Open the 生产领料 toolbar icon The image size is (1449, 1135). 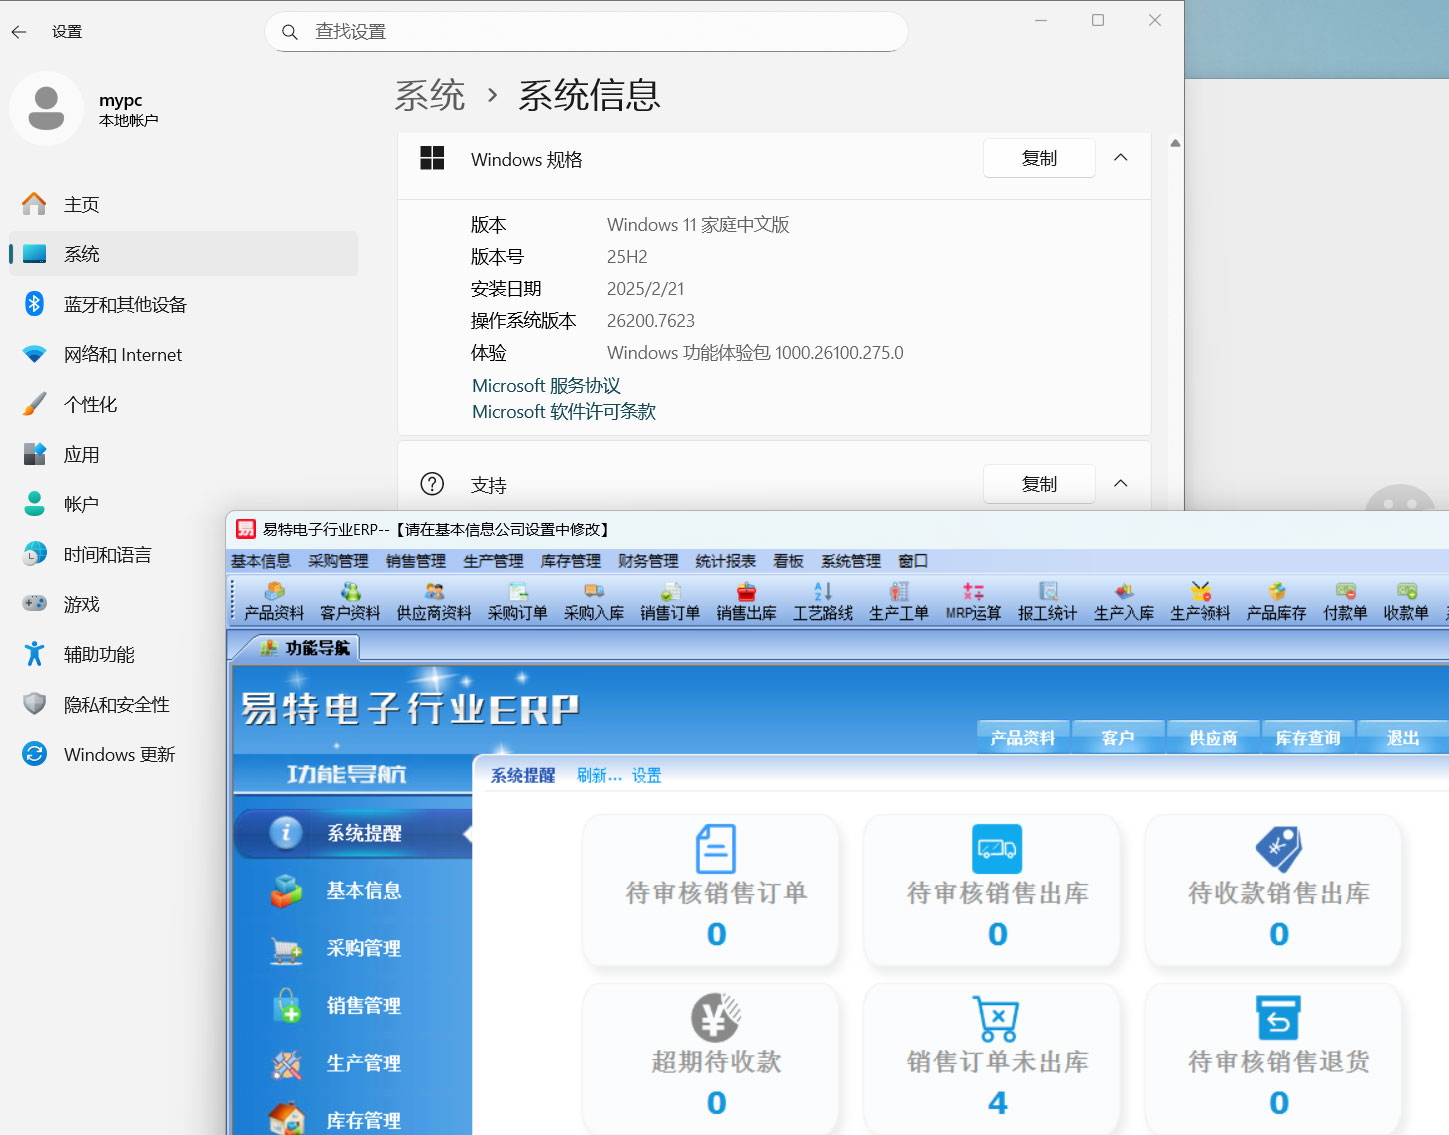(1200, 602)
